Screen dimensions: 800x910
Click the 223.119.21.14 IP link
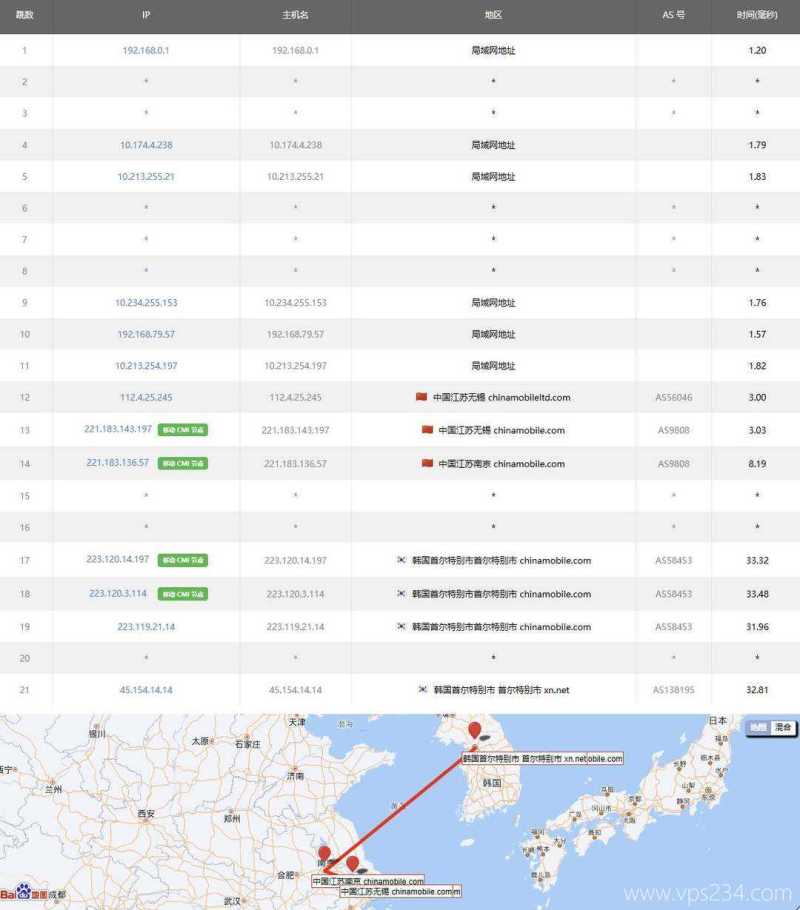[x=146, y=626]
